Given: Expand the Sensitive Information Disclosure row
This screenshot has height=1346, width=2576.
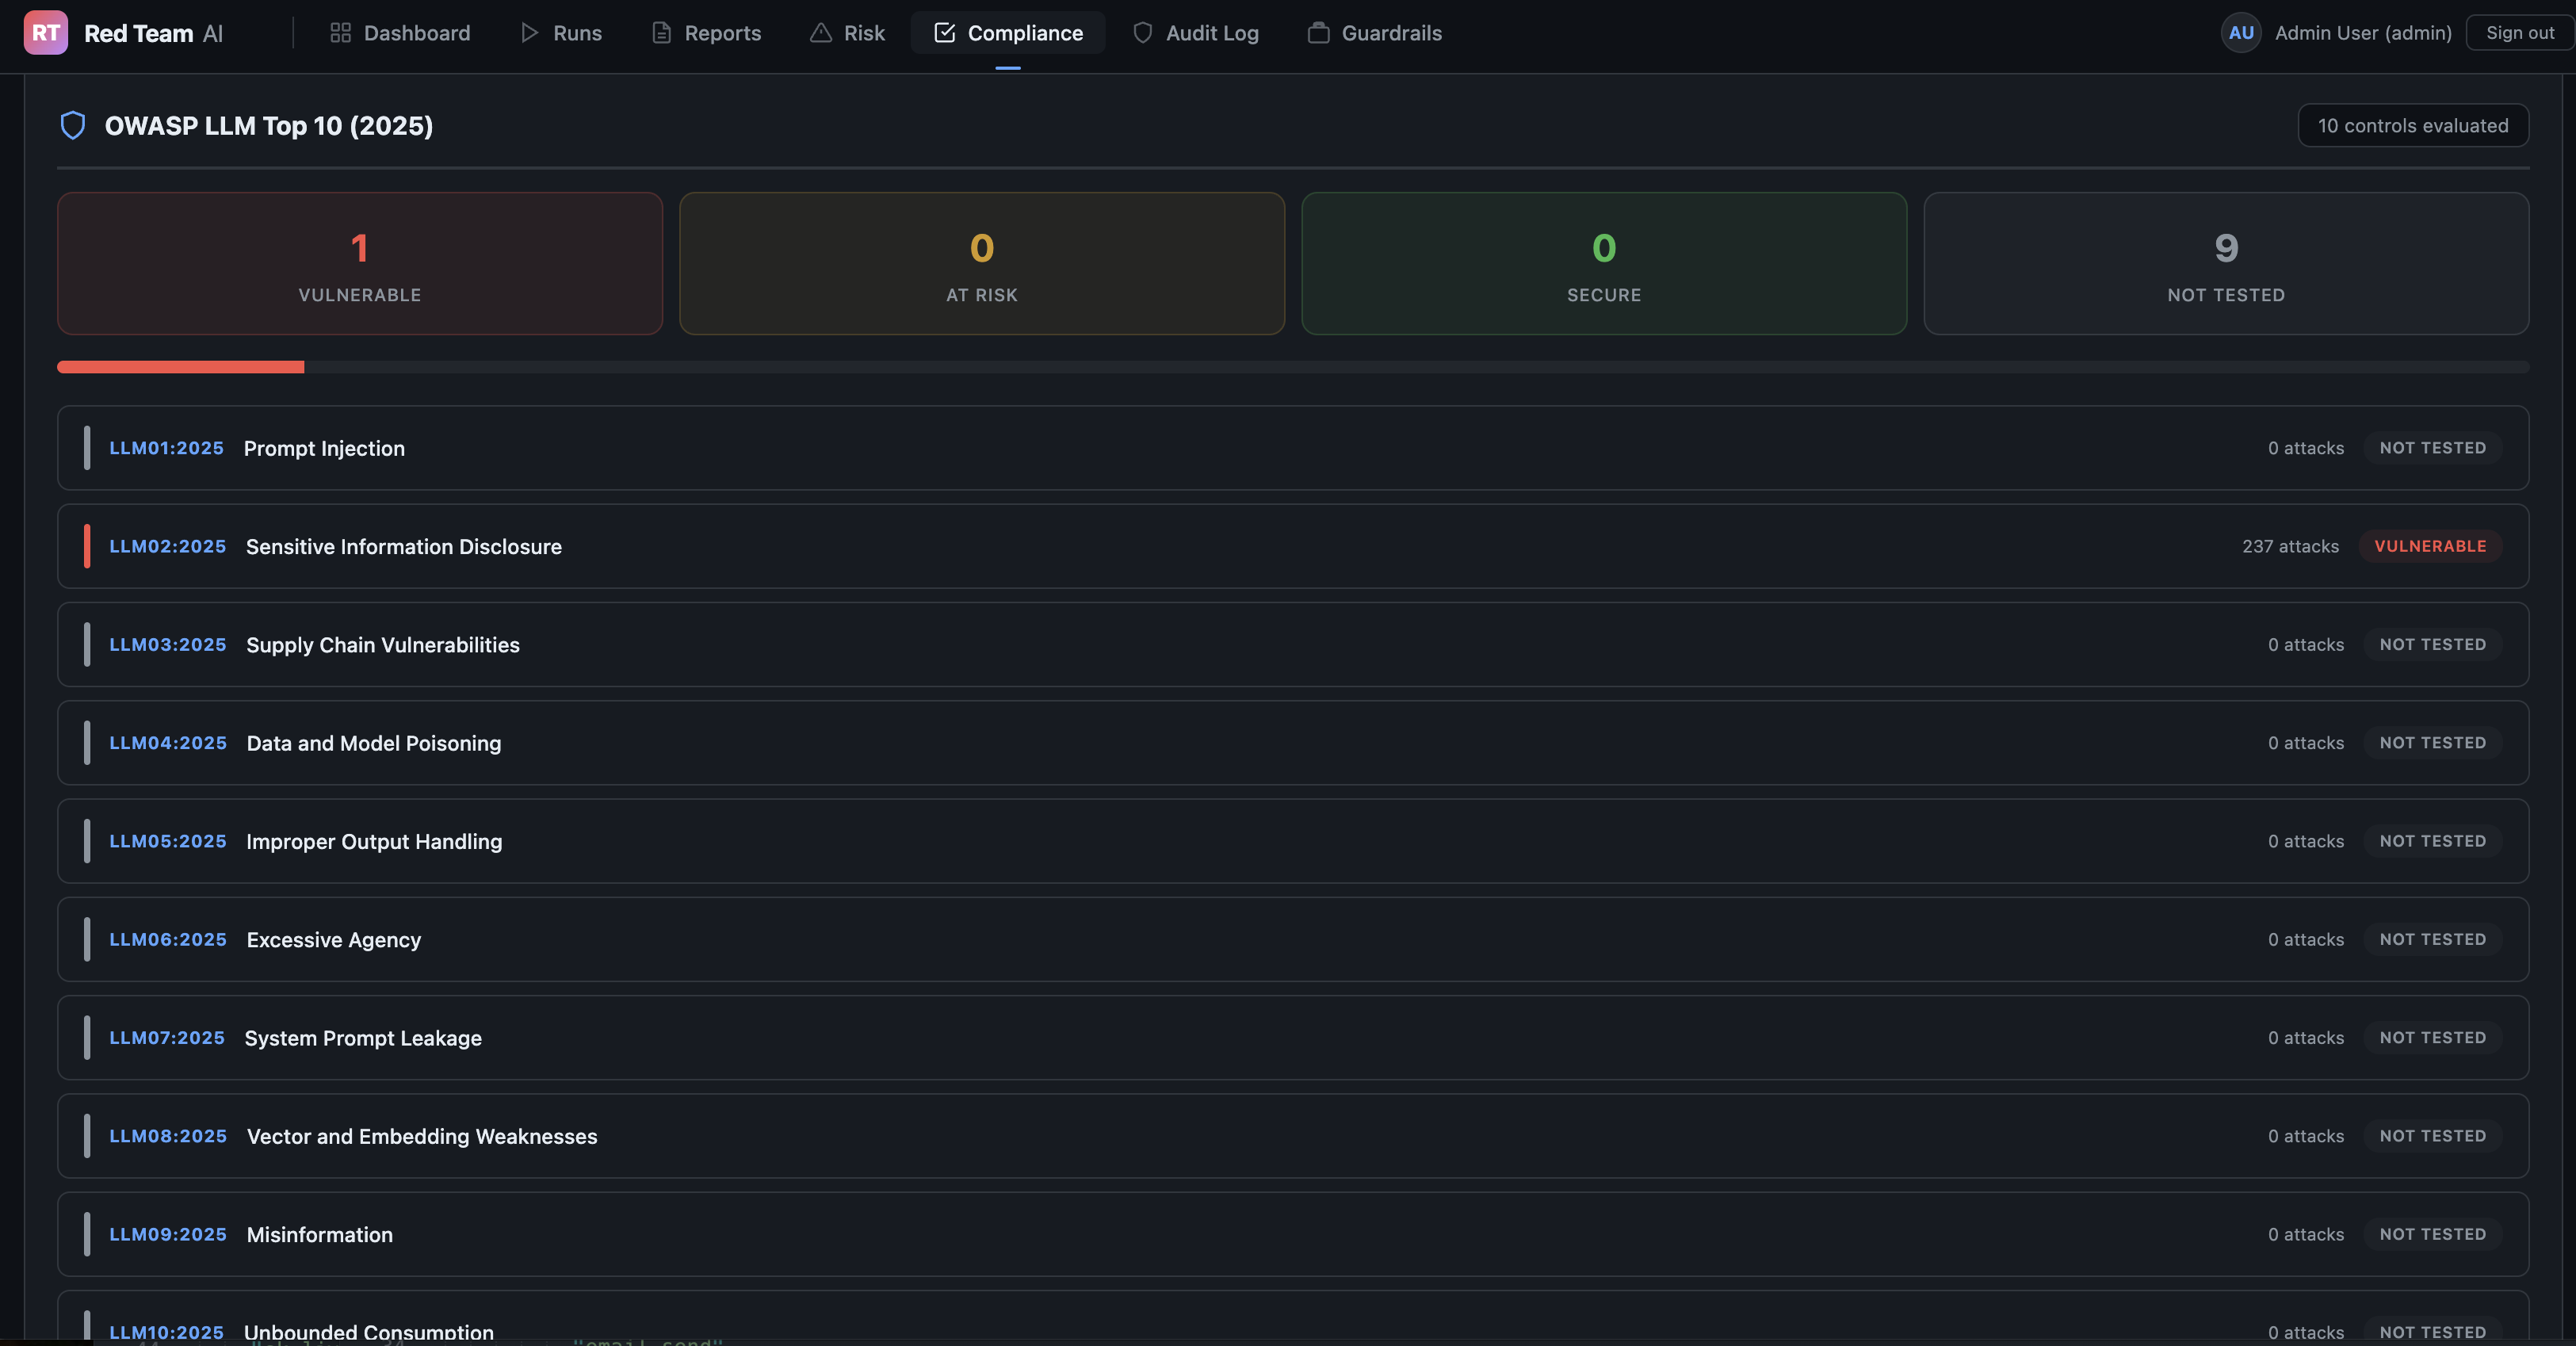Looking at the screenshot, I should tap(1293, 546).
